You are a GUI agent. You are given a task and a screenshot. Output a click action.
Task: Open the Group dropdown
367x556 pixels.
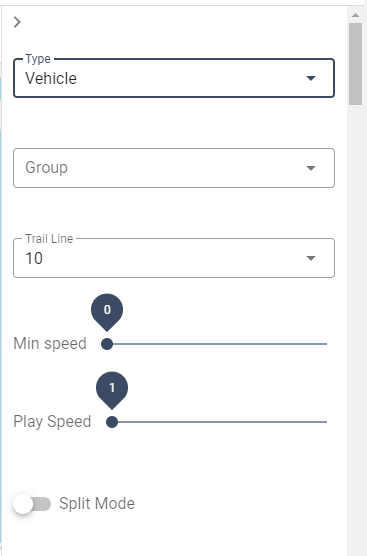[x=174, y=168]
